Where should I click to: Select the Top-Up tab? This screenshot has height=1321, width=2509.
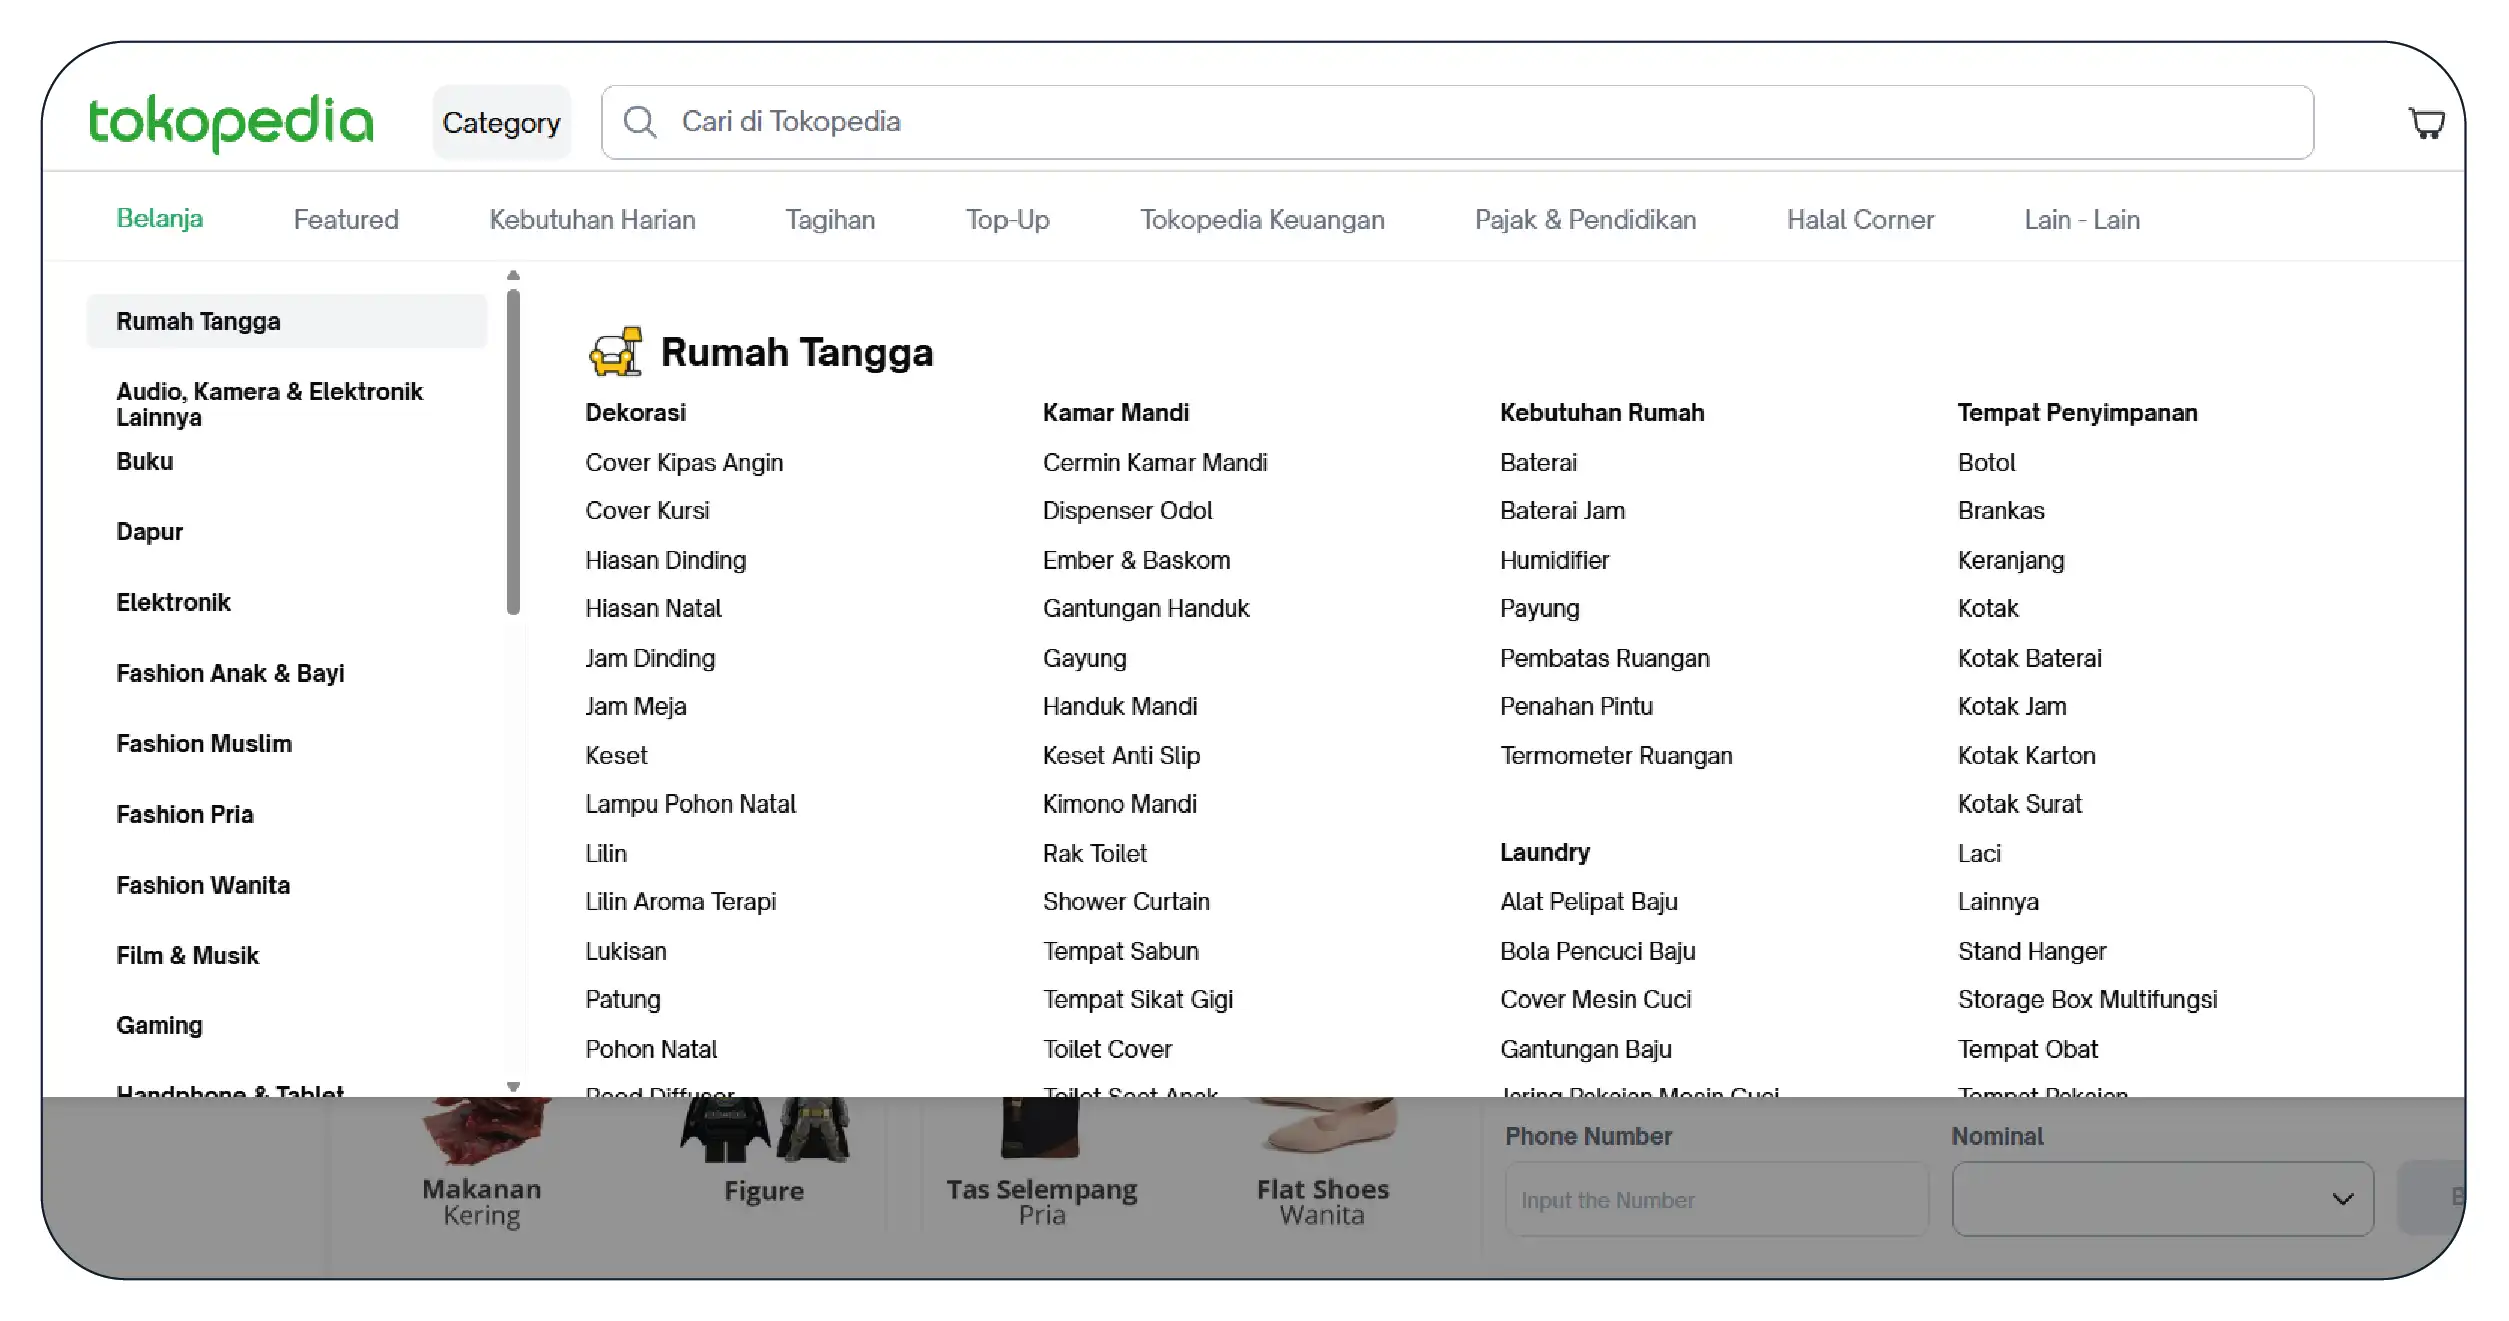1007,220
